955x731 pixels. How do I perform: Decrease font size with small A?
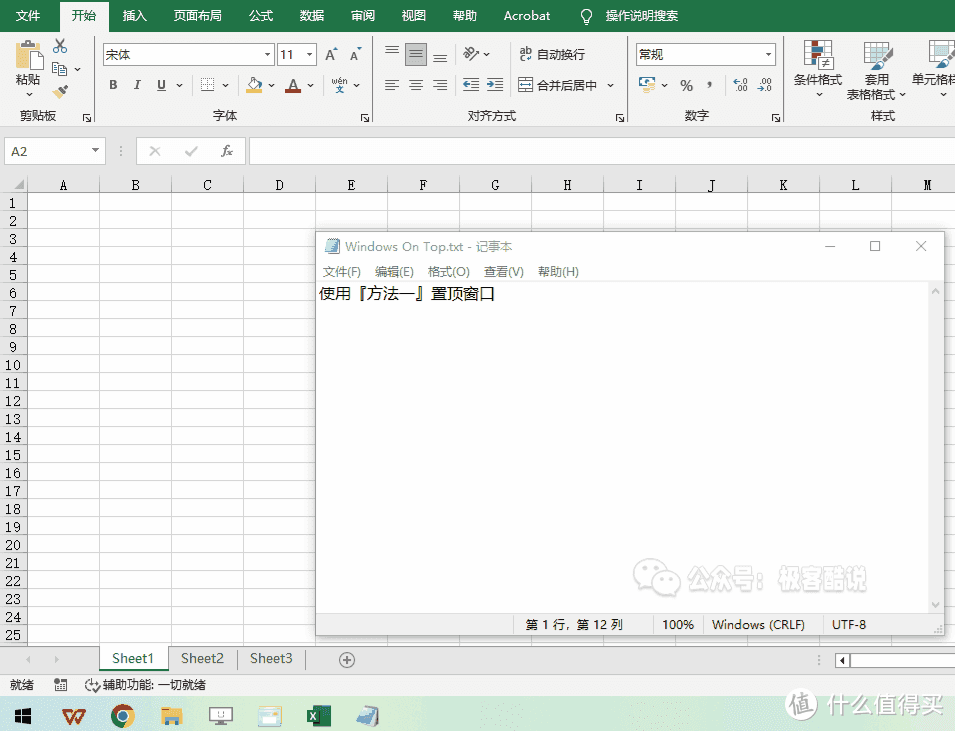coord(356,55)
